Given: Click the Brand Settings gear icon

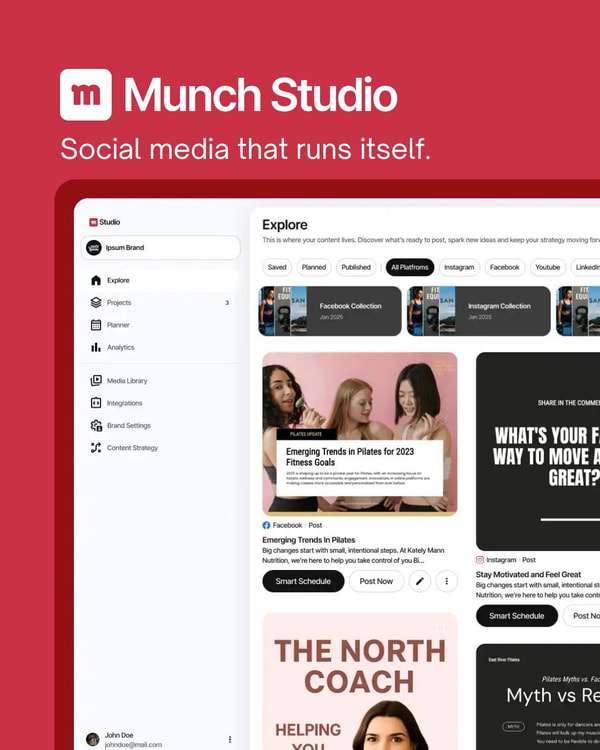Looking at the screenshot, I should (96, 425).
